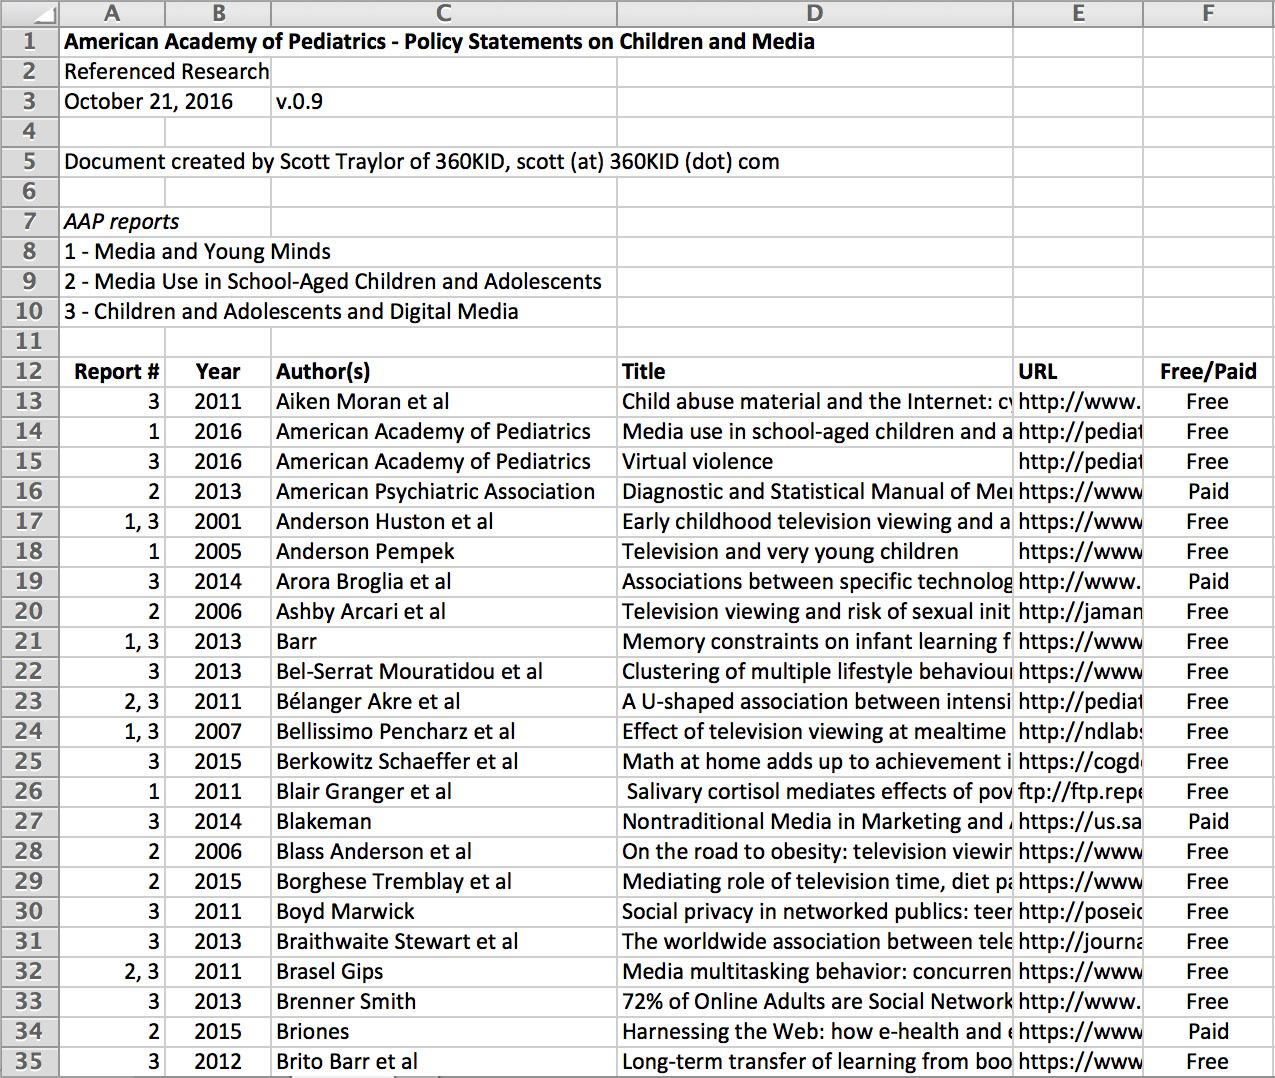The image size is (1275, 1078).
Task: Click '72% of Online Adults are Social Network' title
Action: click(x=815, y=1001)
